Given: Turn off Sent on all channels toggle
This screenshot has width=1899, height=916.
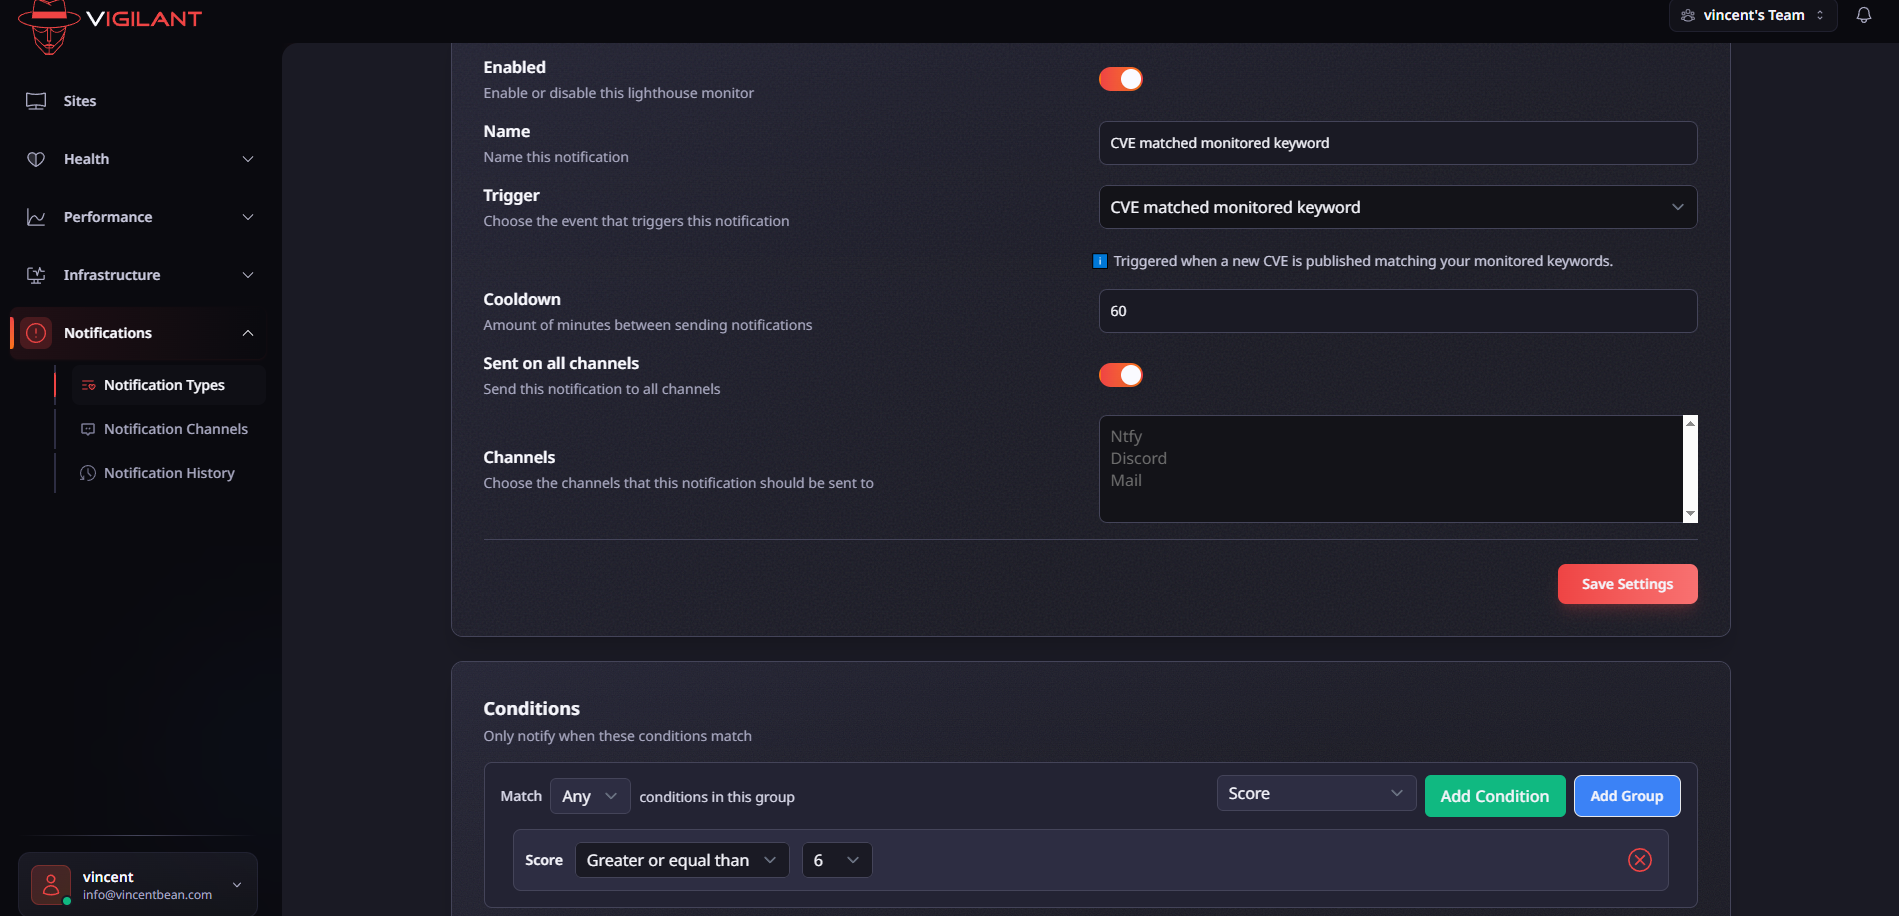Looking at the screenshot, I should [x=1120, y=375].
